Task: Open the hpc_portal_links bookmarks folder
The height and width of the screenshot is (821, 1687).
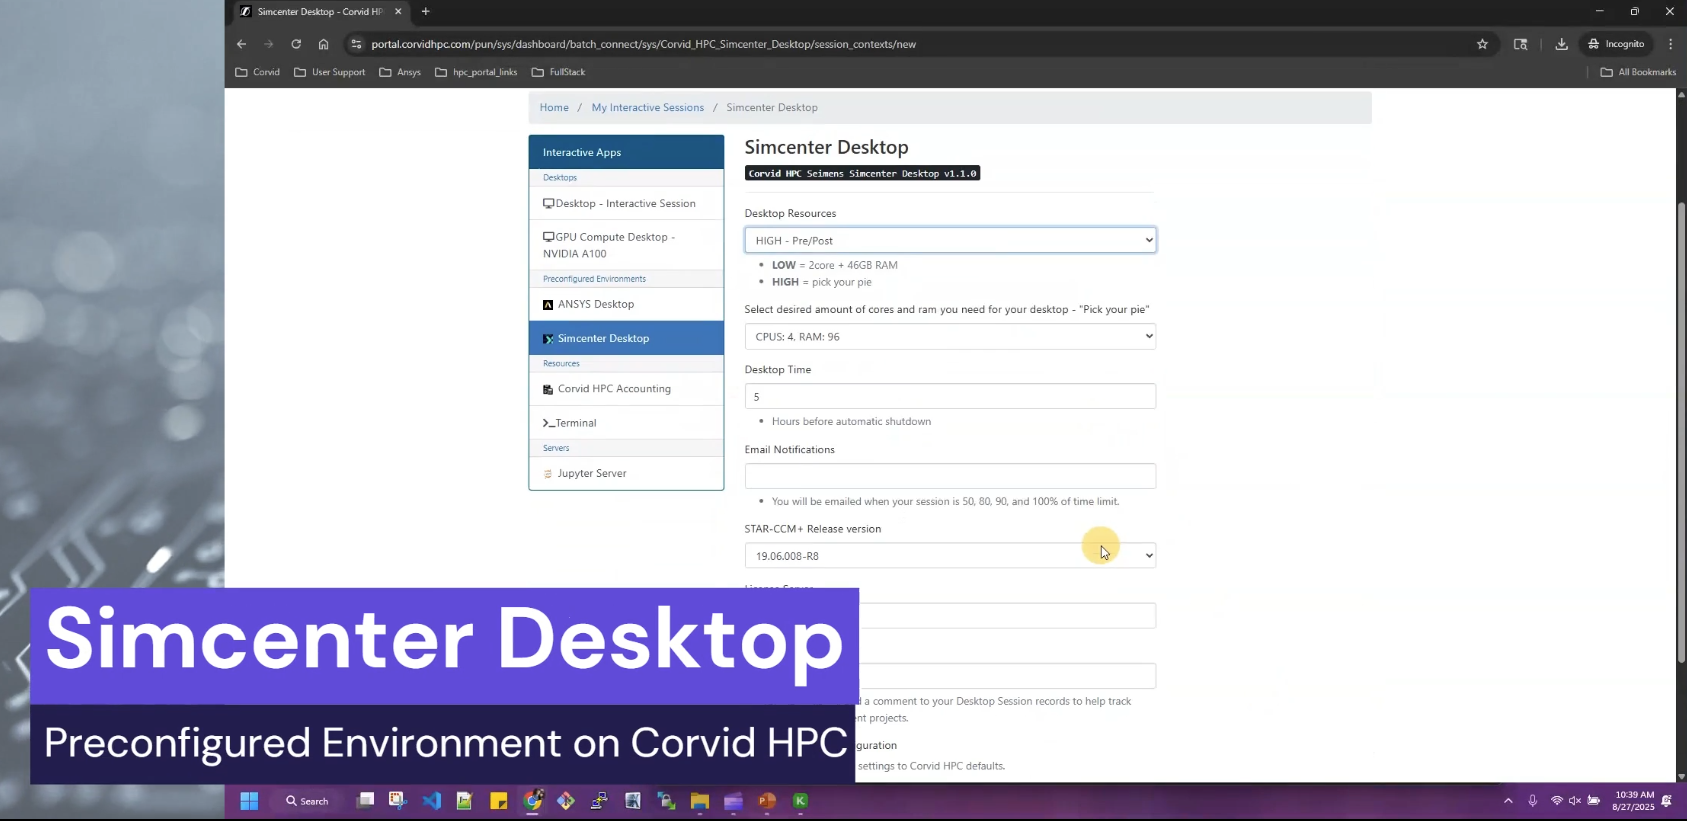Action: 476,72
